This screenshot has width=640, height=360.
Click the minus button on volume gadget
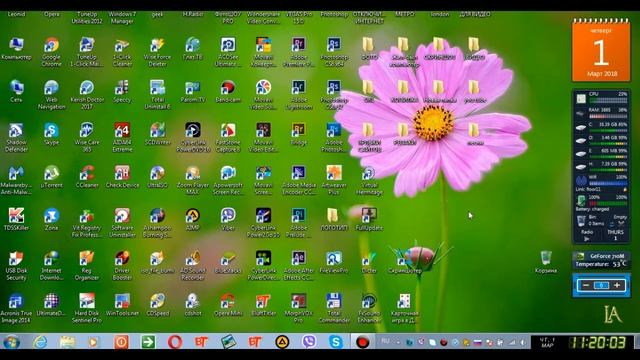click(x=586, y=285)
